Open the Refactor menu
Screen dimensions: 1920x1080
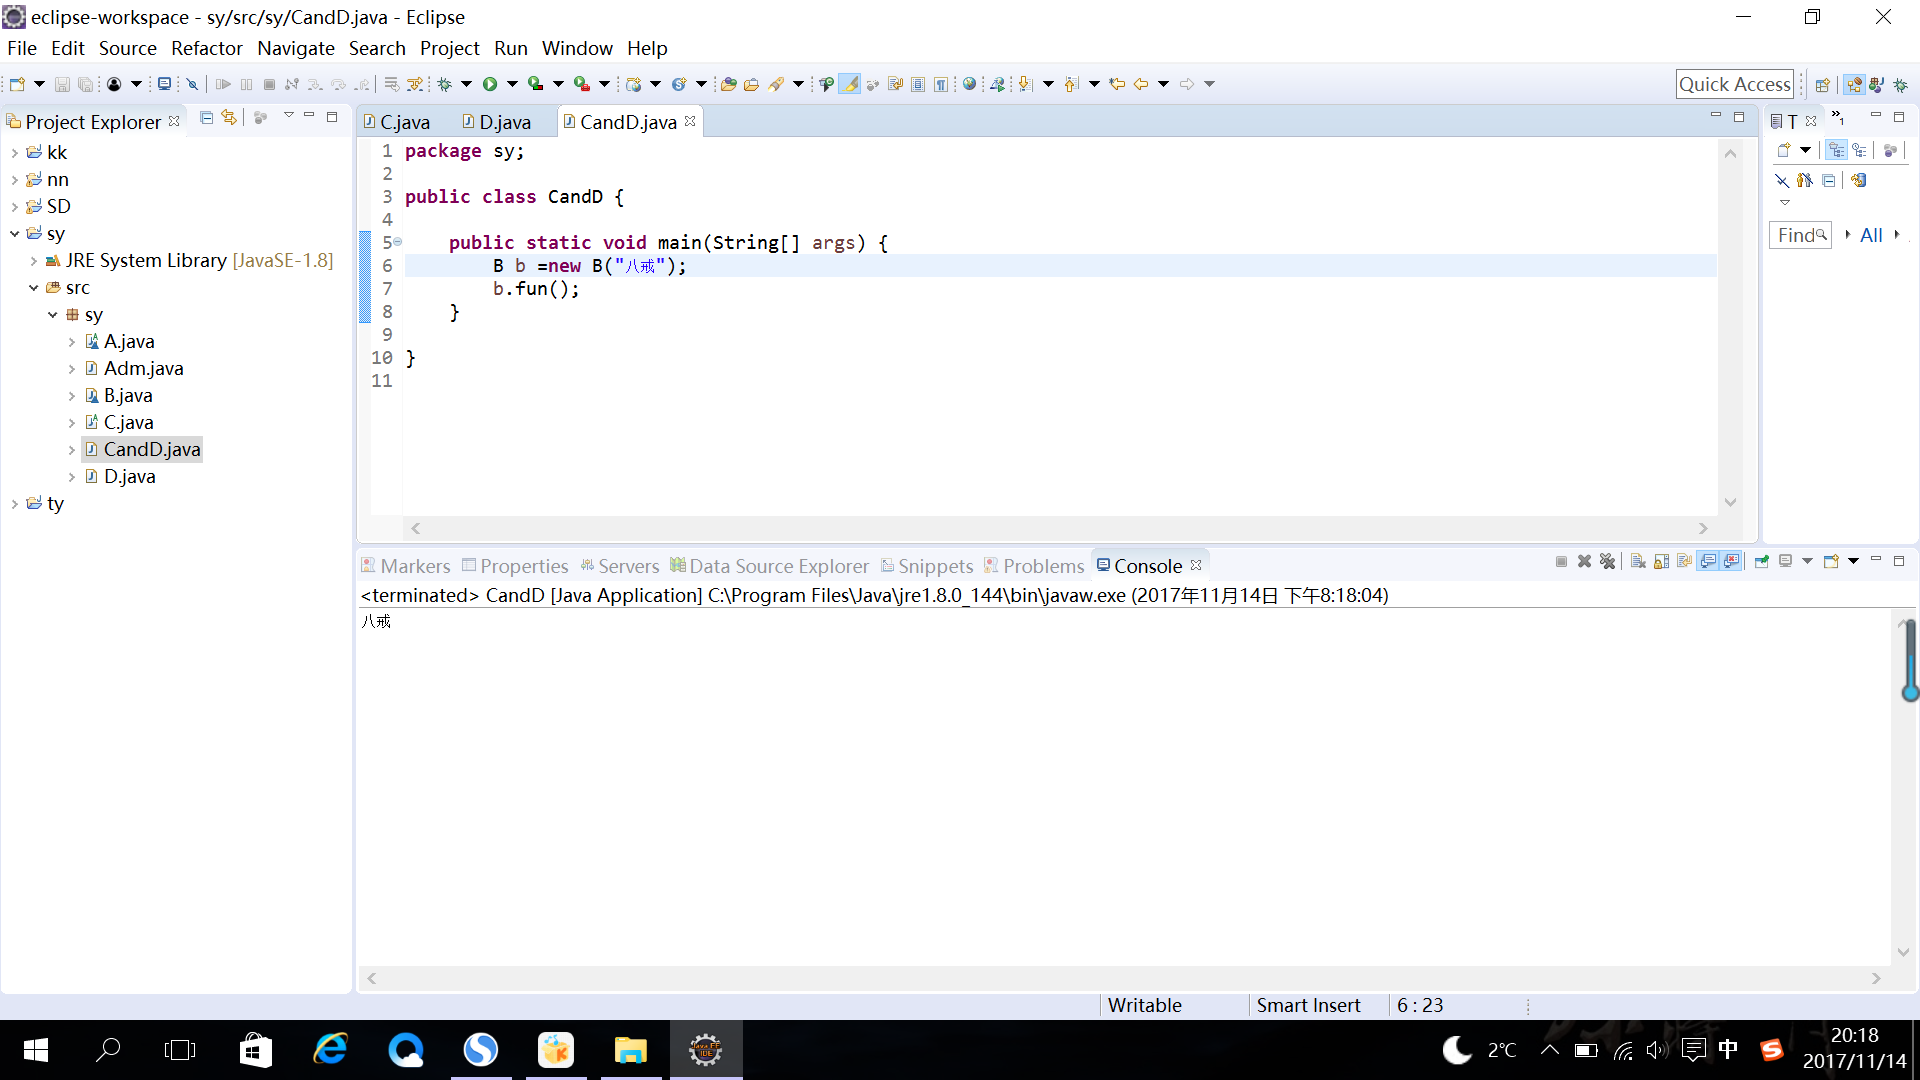click(x=206, y=48)
